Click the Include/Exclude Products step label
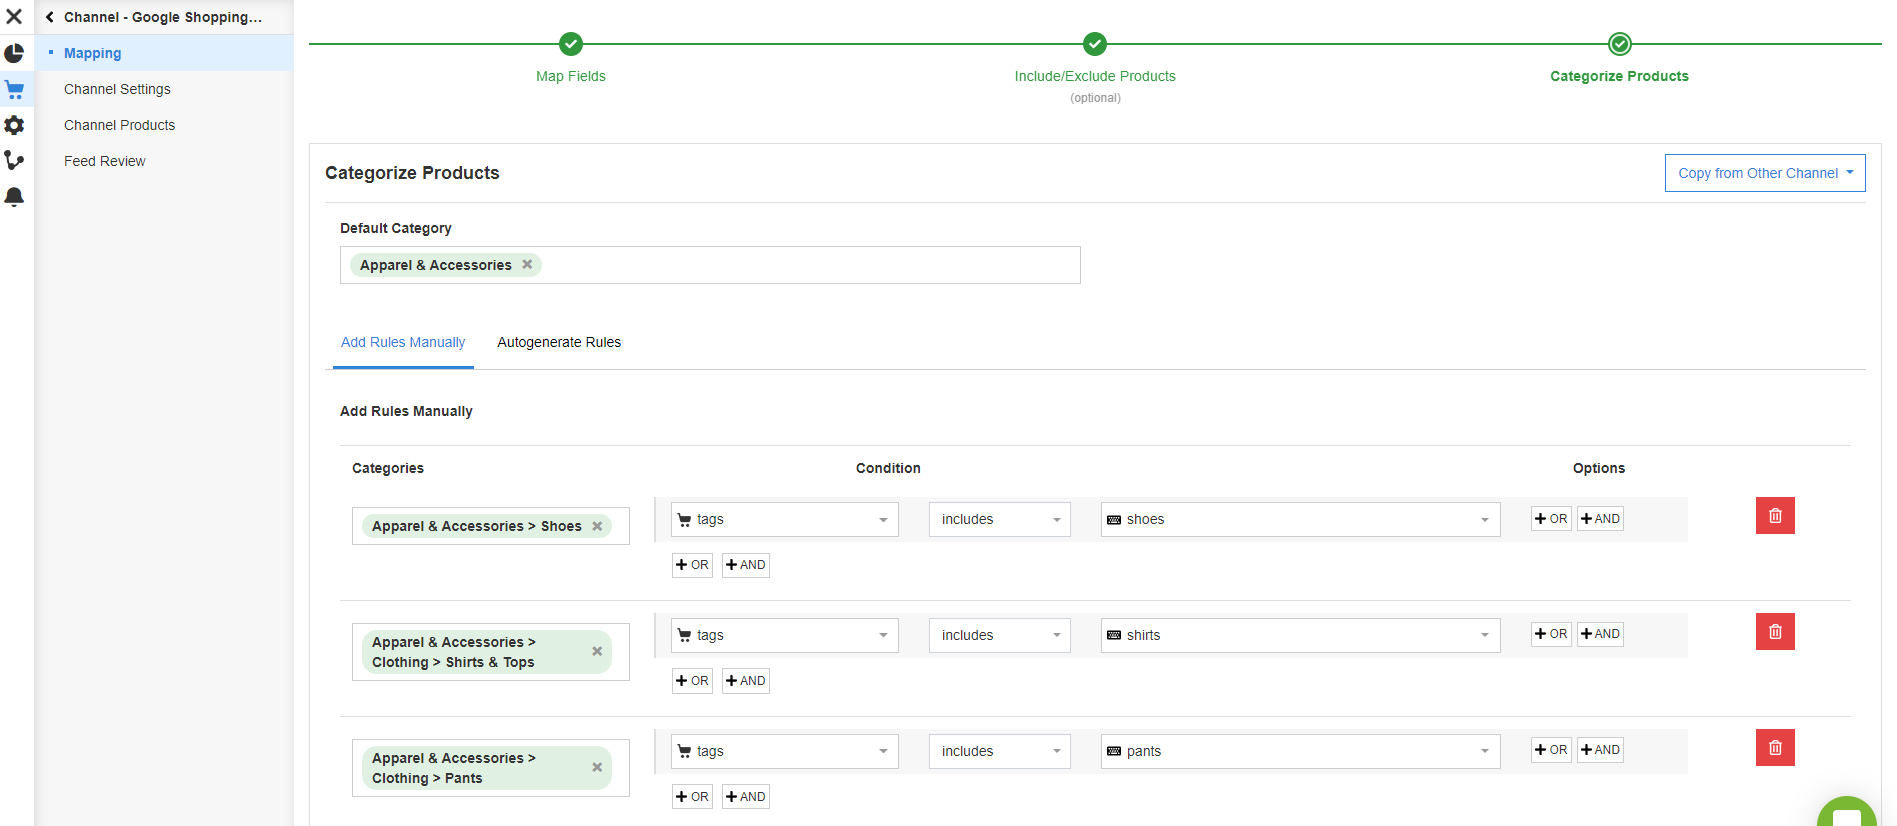The height and width of the screenshot is (826, 1897). (x=1095, y=76)
